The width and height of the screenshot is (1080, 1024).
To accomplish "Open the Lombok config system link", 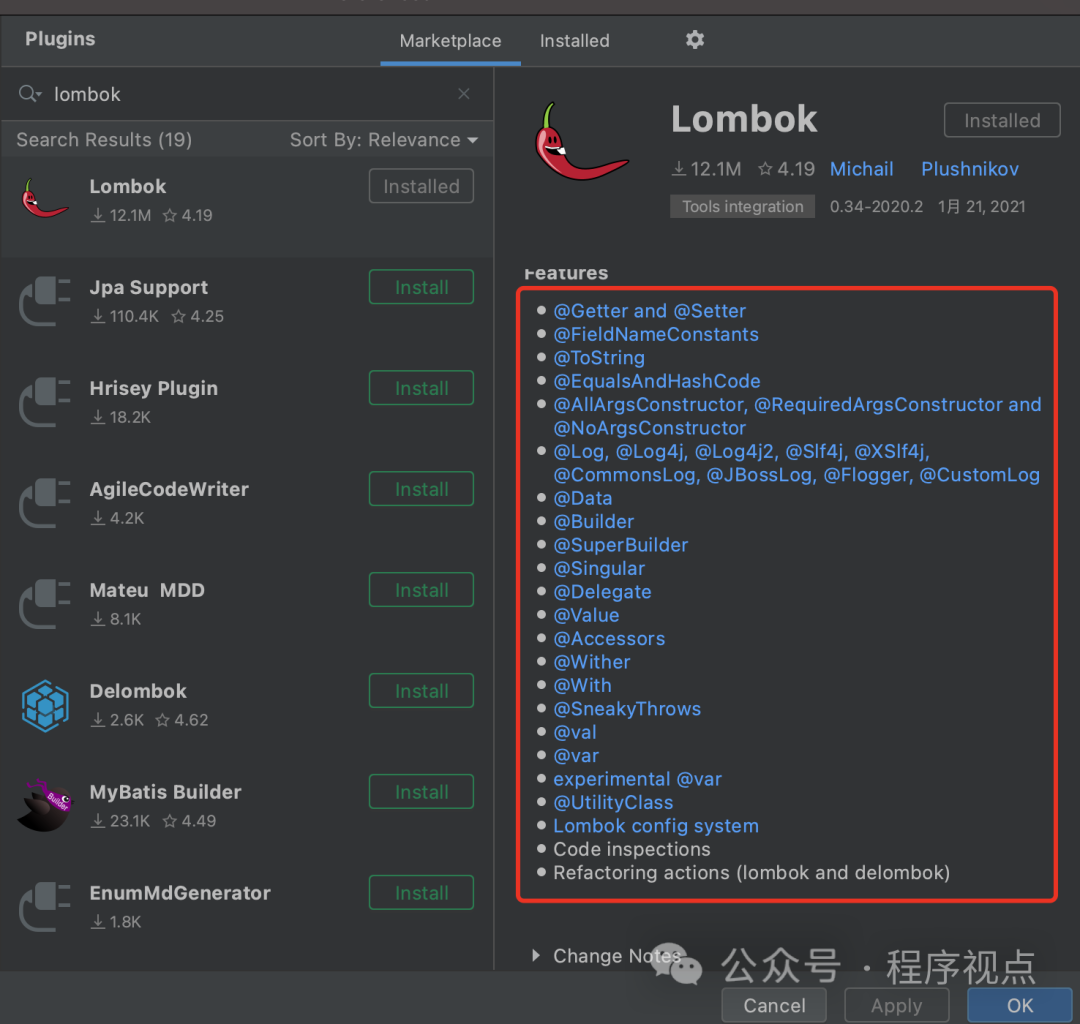I will [655, 826].
